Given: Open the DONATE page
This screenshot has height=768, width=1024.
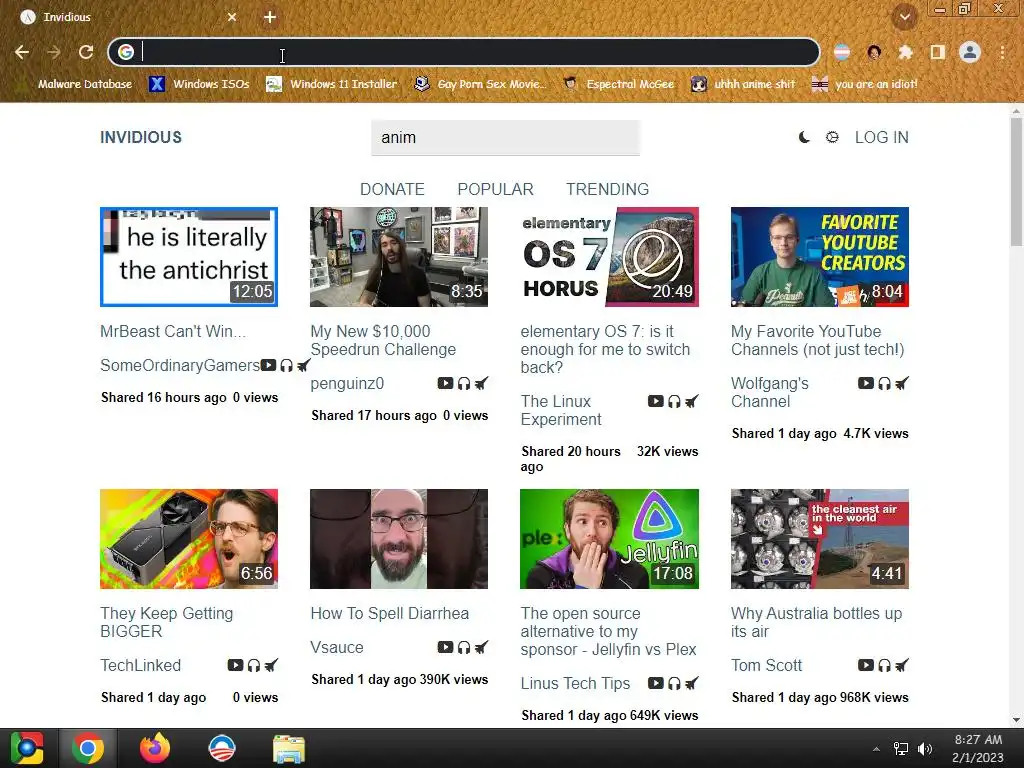Looking at the screenshot, I should (392, 189).
